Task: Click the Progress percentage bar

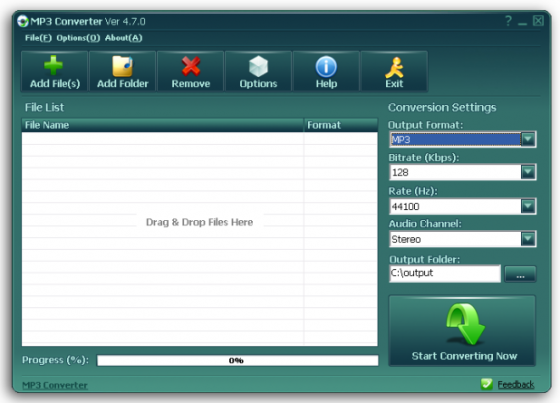Action: [x=238, y=360]
